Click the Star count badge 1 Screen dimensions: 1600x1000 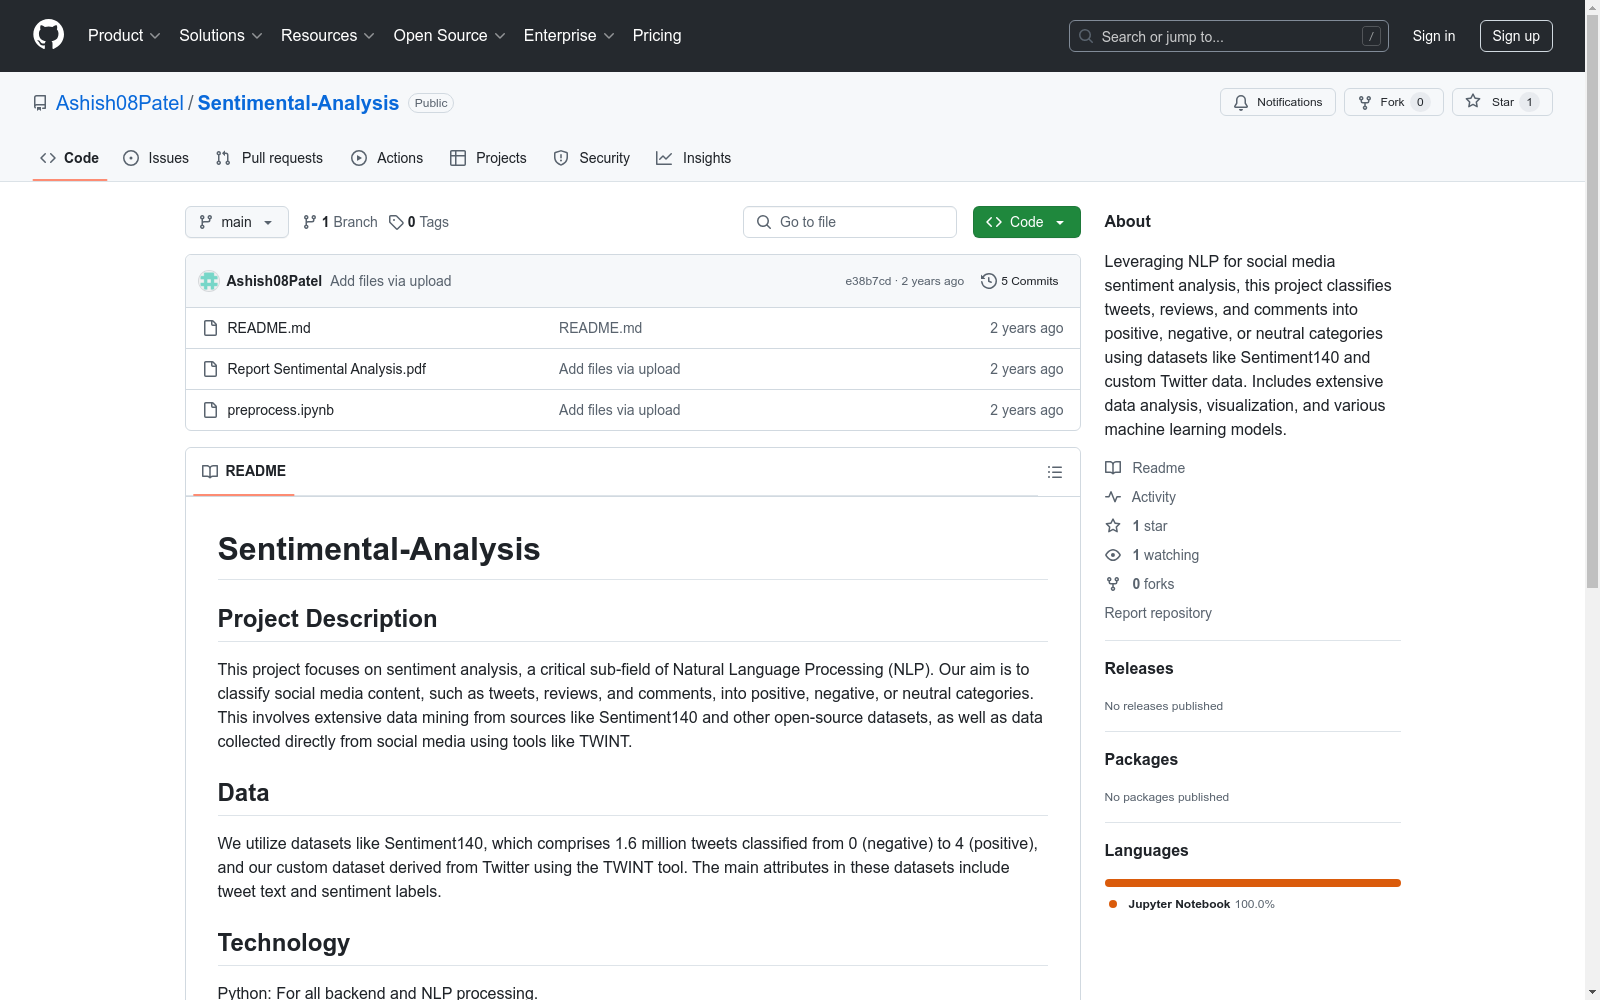point(1529,102)
